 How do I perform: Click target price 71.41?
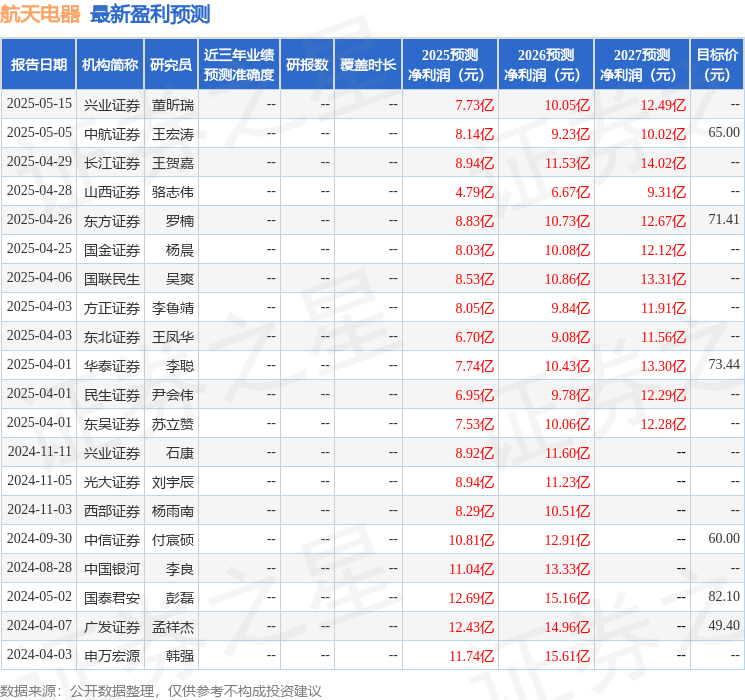724,220
